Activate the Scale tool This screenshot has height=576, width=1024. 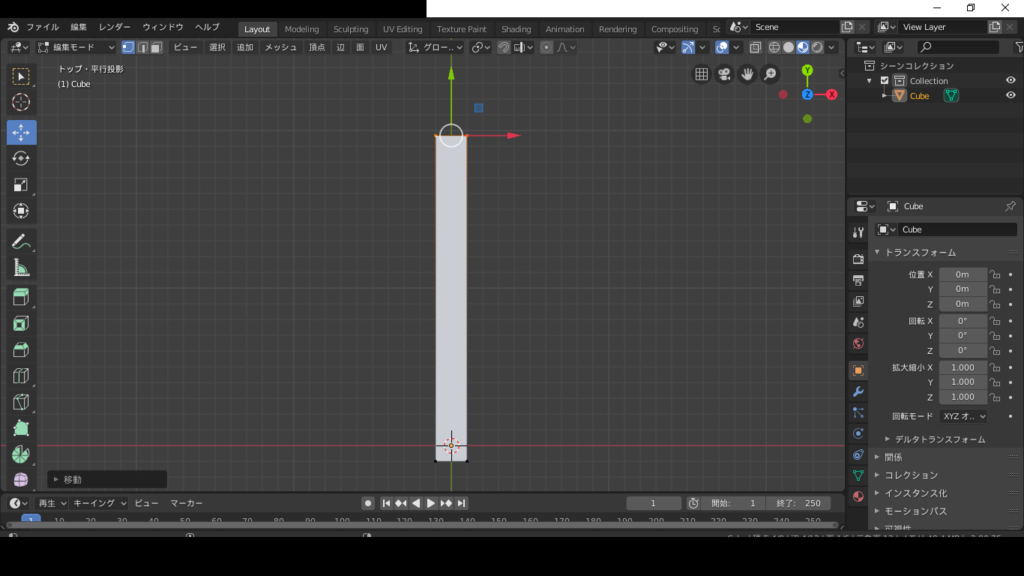tap(21, 185)
